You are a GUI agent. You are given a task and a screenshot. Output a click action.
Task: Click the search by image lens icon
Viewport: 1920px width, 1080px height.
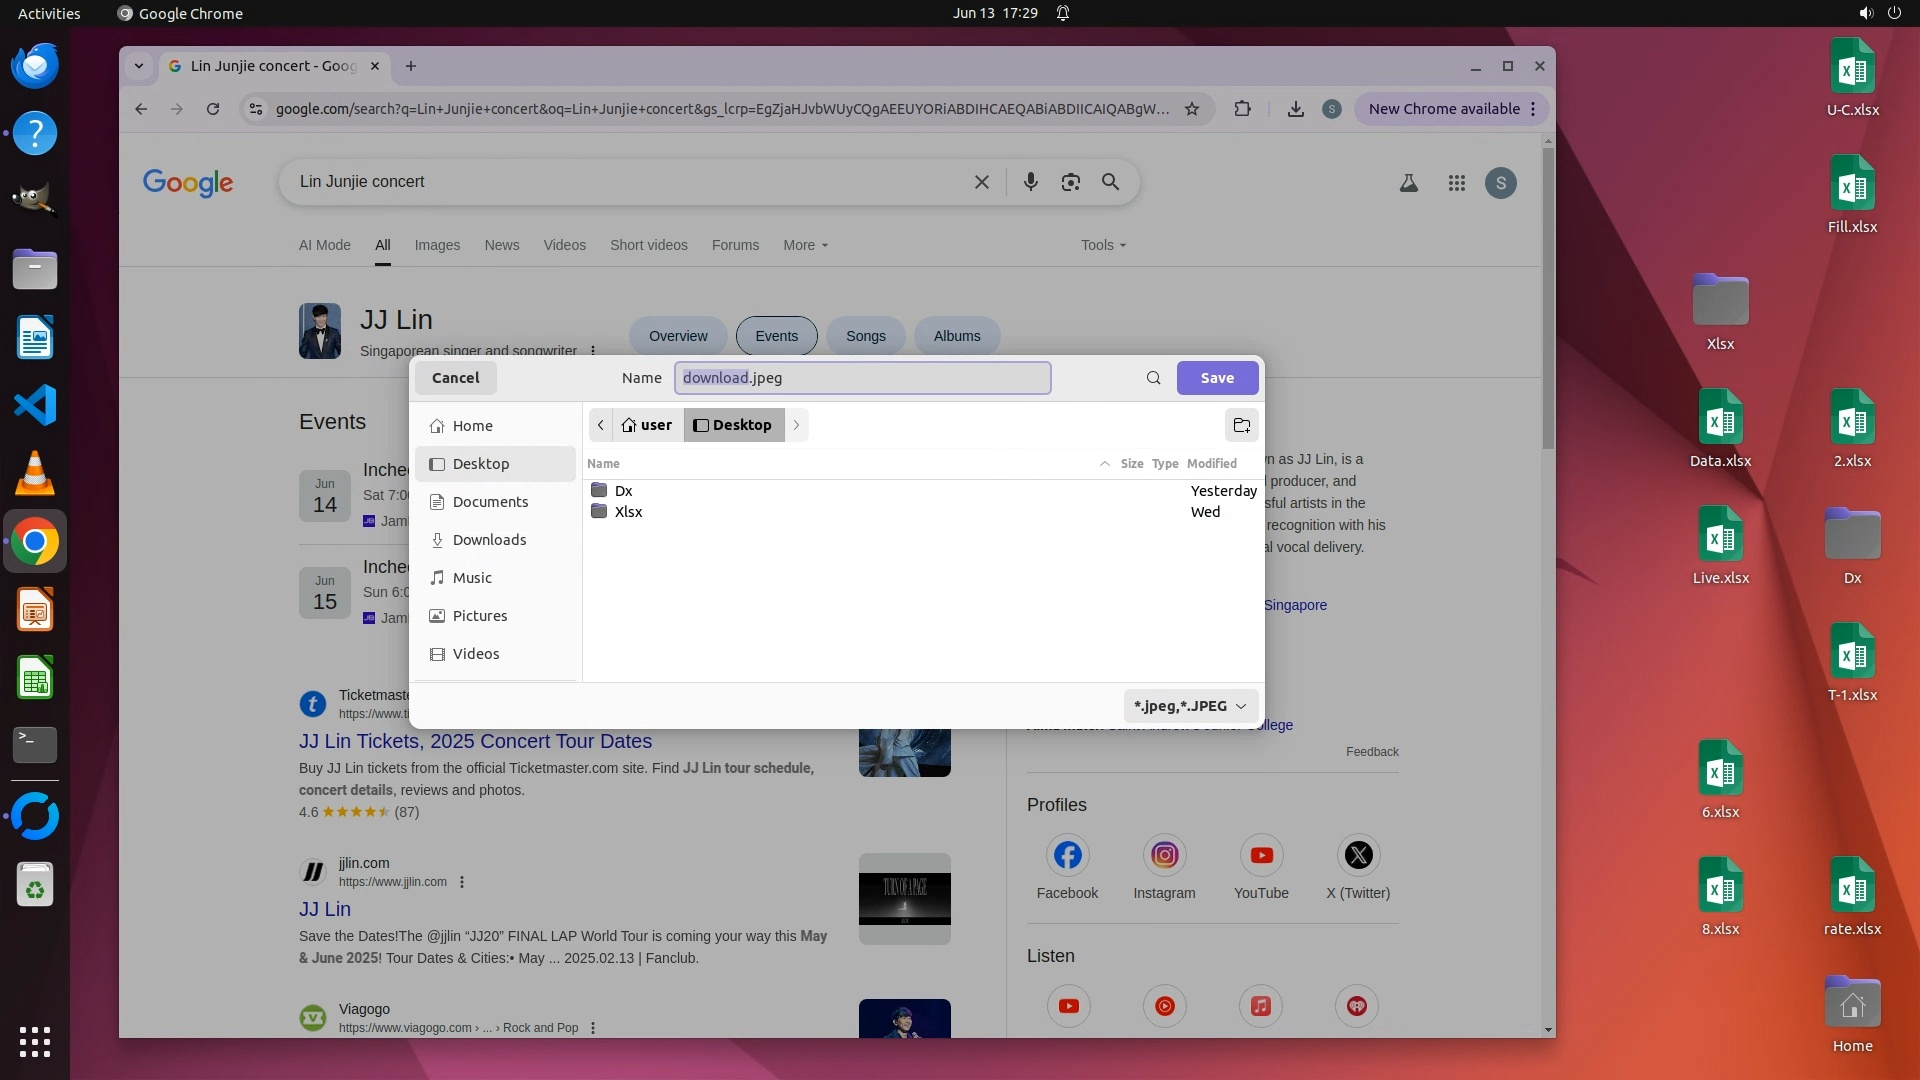pyautogui.click(x=1070, y=182)
